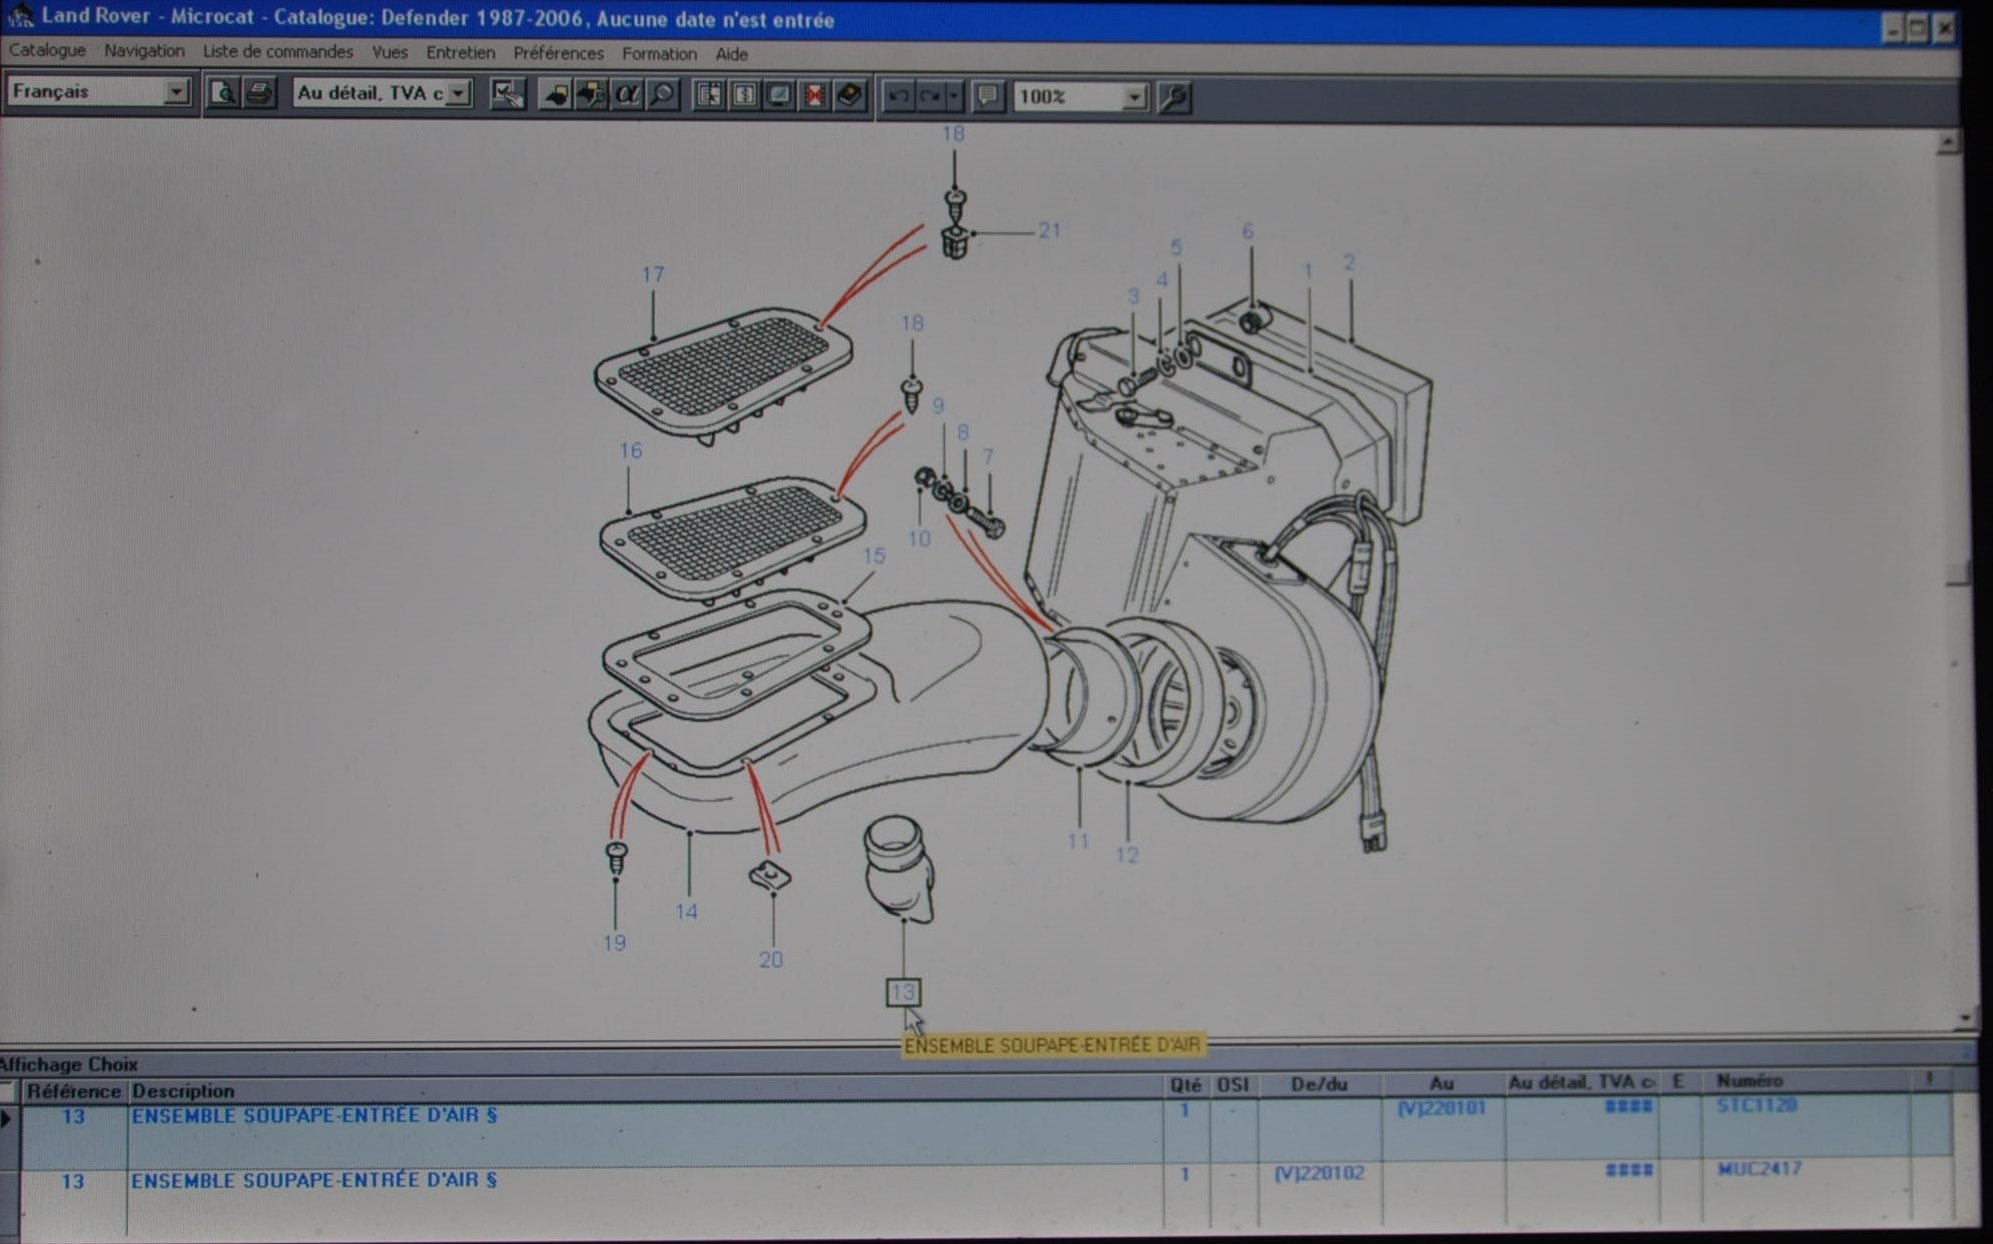The width and height of the screenshot is (1993, 1244).
Task: Click callout number 17 in diagram
Action: [x=652, y=274]
